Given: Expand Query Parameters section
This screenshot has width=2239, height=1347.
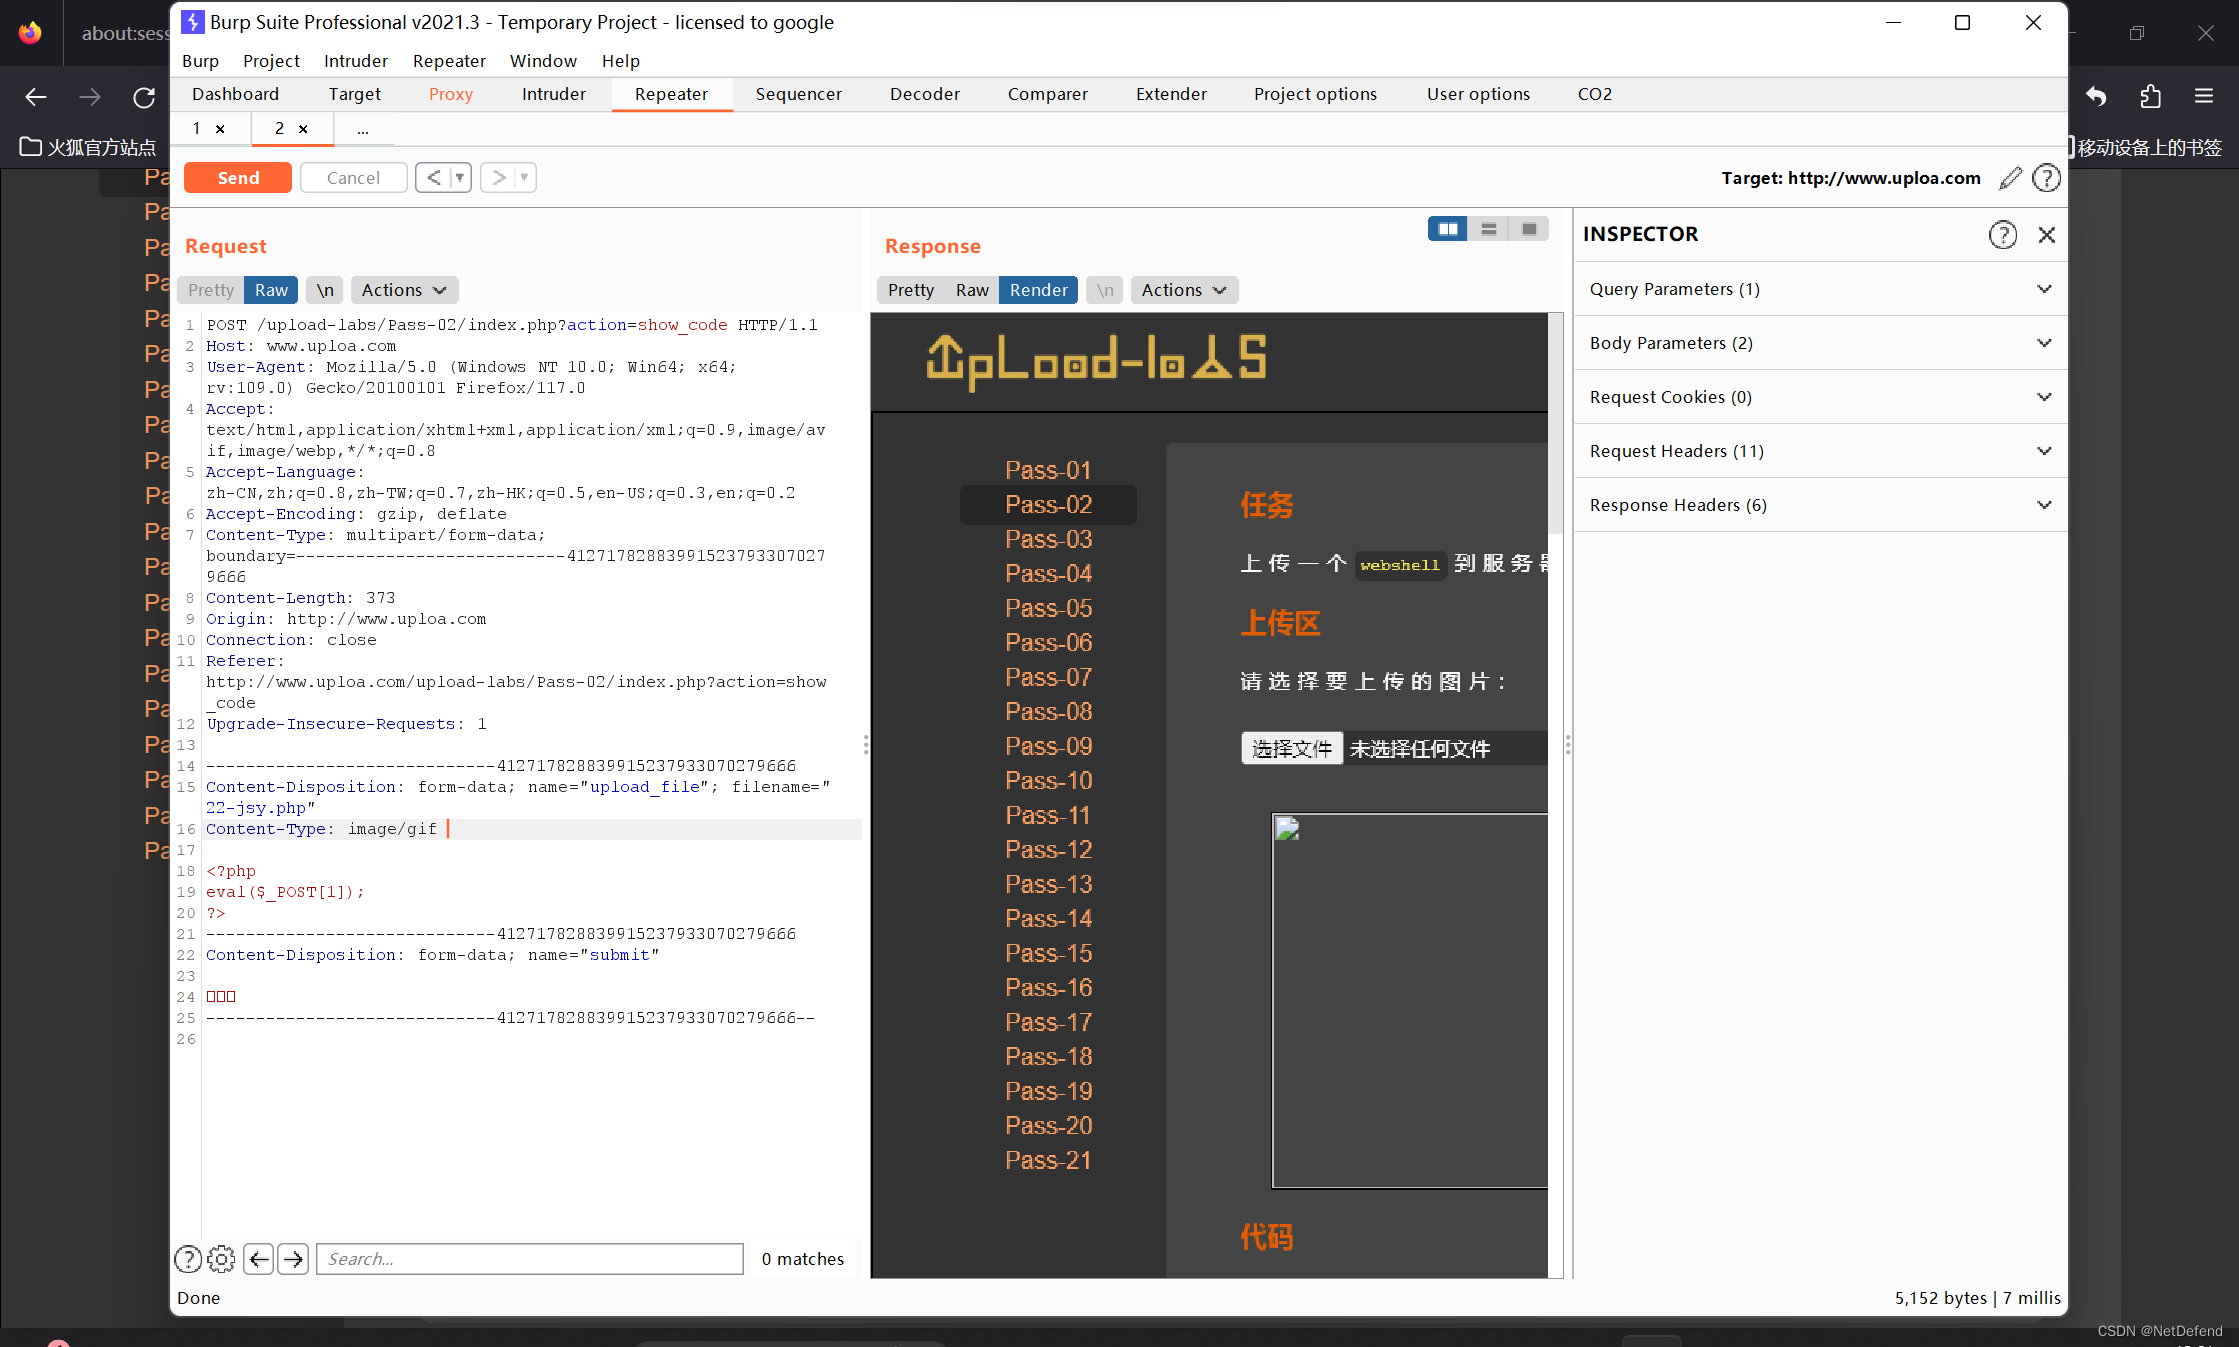Looking at the screenshot, I should (x=1820, y=289).
